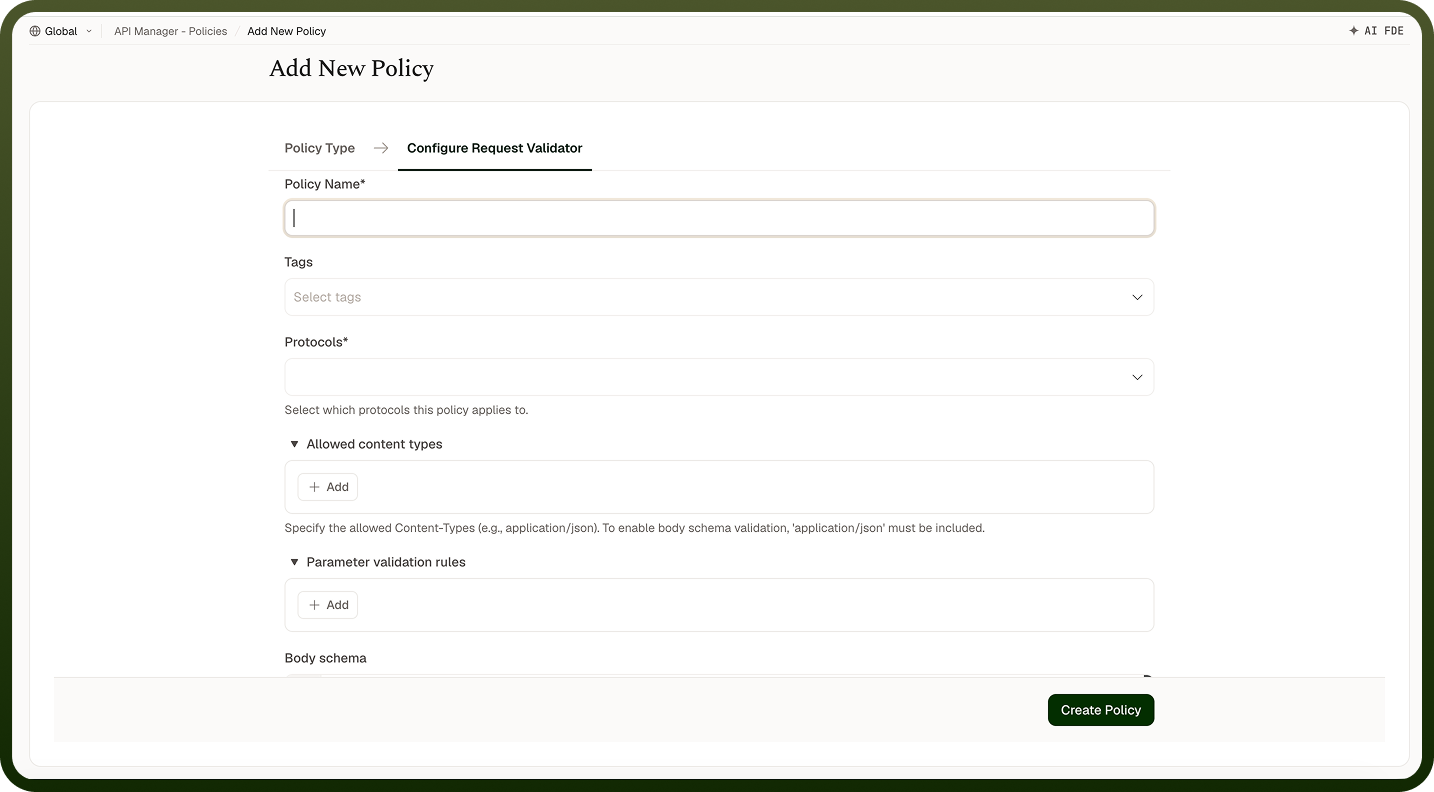This screenshot has height=792, width=1434.
Task: Collapse the Allowed content types section
Action: (294, 444)
